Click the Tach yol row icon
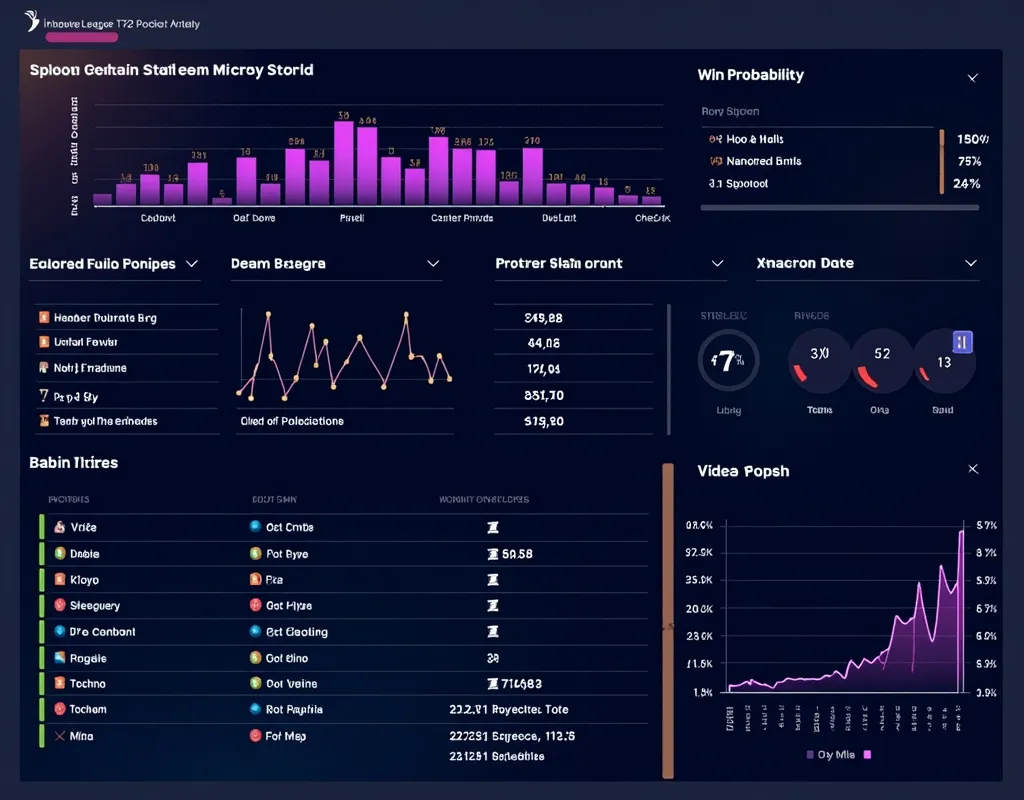 point(44,421)
